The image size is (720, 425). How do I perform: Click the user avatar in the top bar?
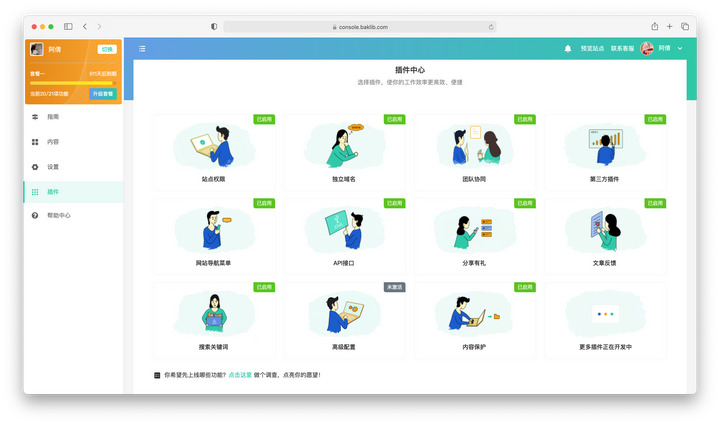coord(647,48)
